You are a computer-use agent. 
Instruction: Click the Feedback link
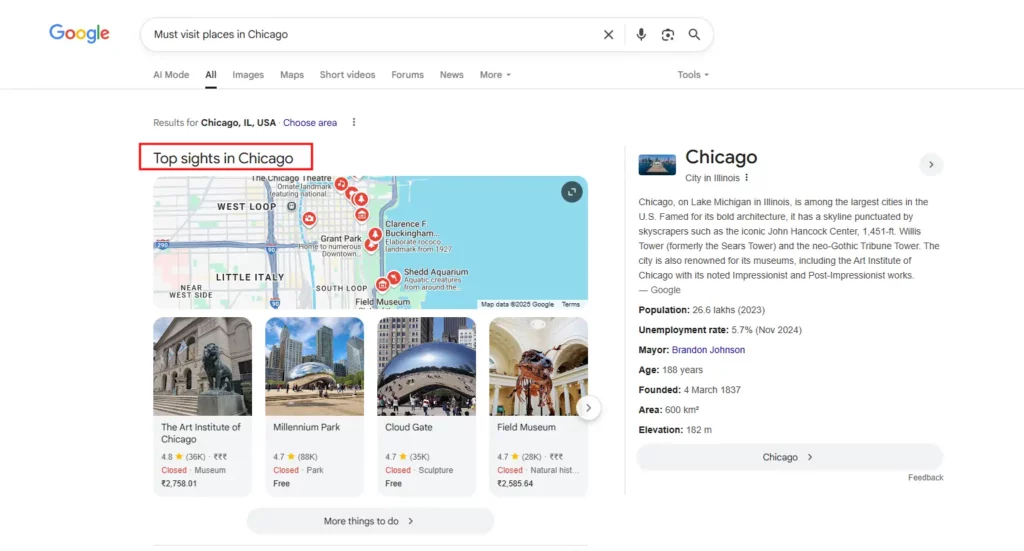[925, 477]
